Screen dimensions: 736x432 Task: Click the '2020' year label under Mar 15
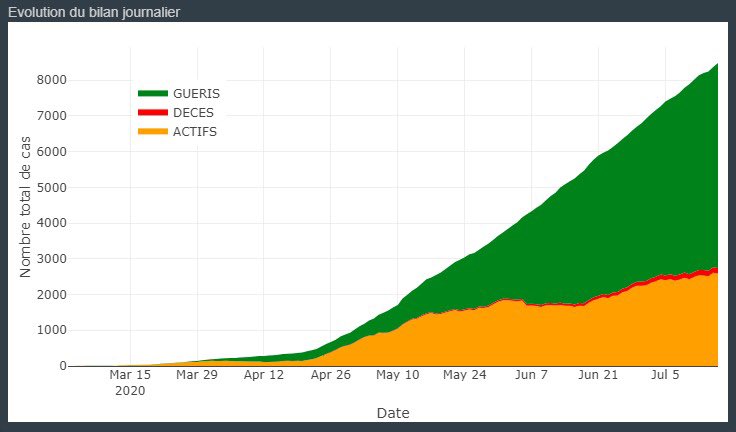pos(130,391)
